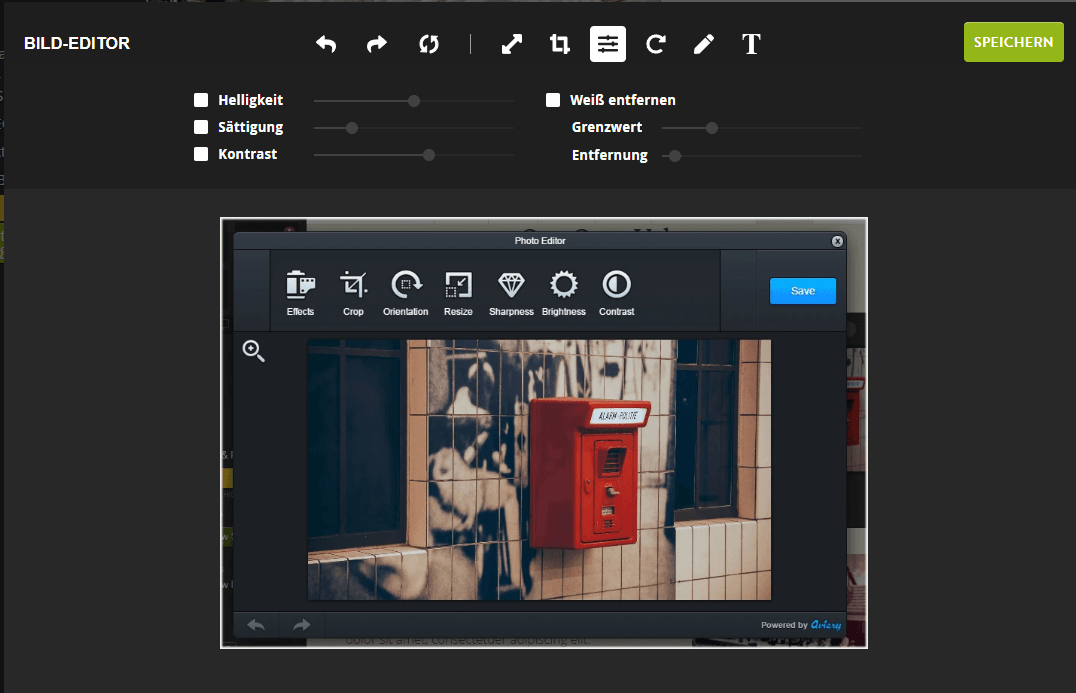1076x693 pixels.
Task: Redo the edit in the Bild-Editor toolbar
Action: click(x=377, y=45)
